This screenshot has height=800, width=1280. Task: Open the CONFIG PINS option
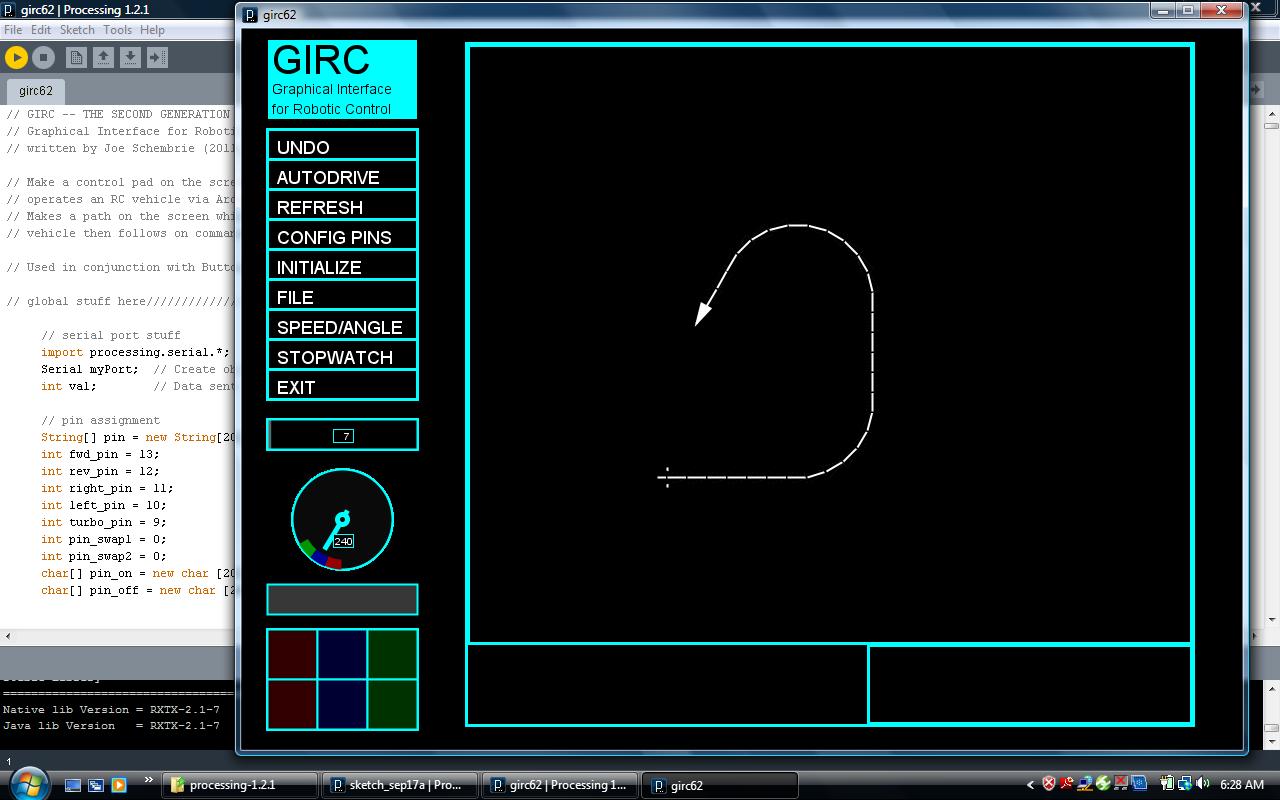coord(342,236)
